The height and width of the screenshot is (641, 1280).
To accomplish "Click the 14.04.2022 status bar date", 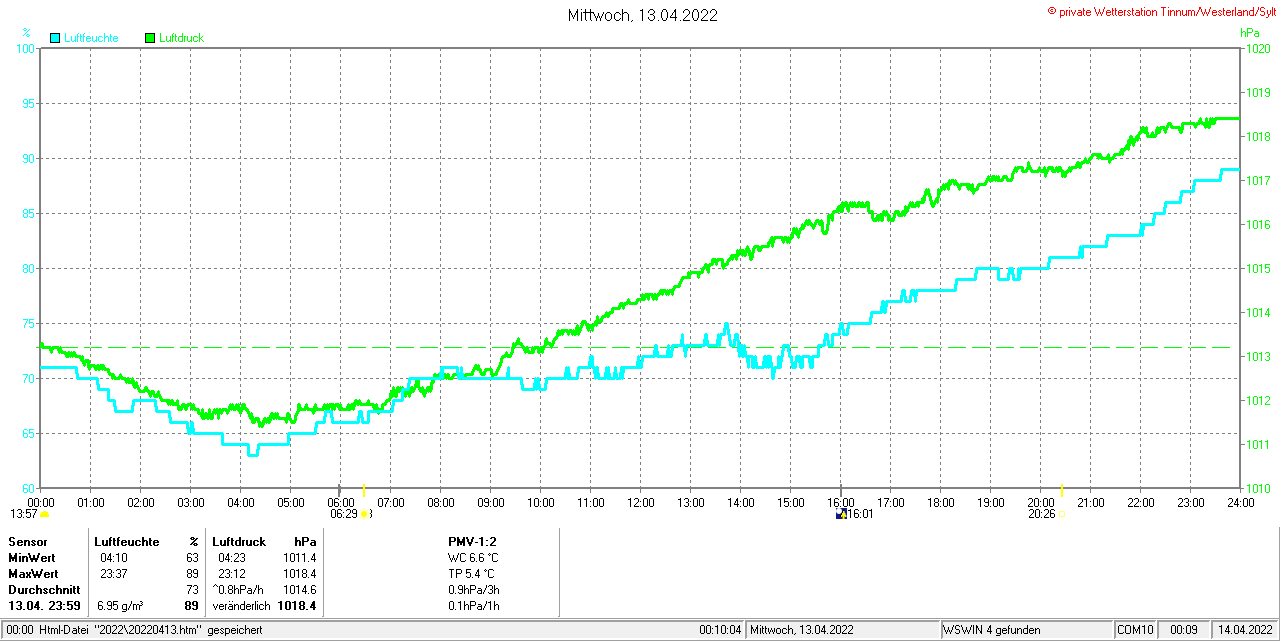I will (x=1243, y=630).
